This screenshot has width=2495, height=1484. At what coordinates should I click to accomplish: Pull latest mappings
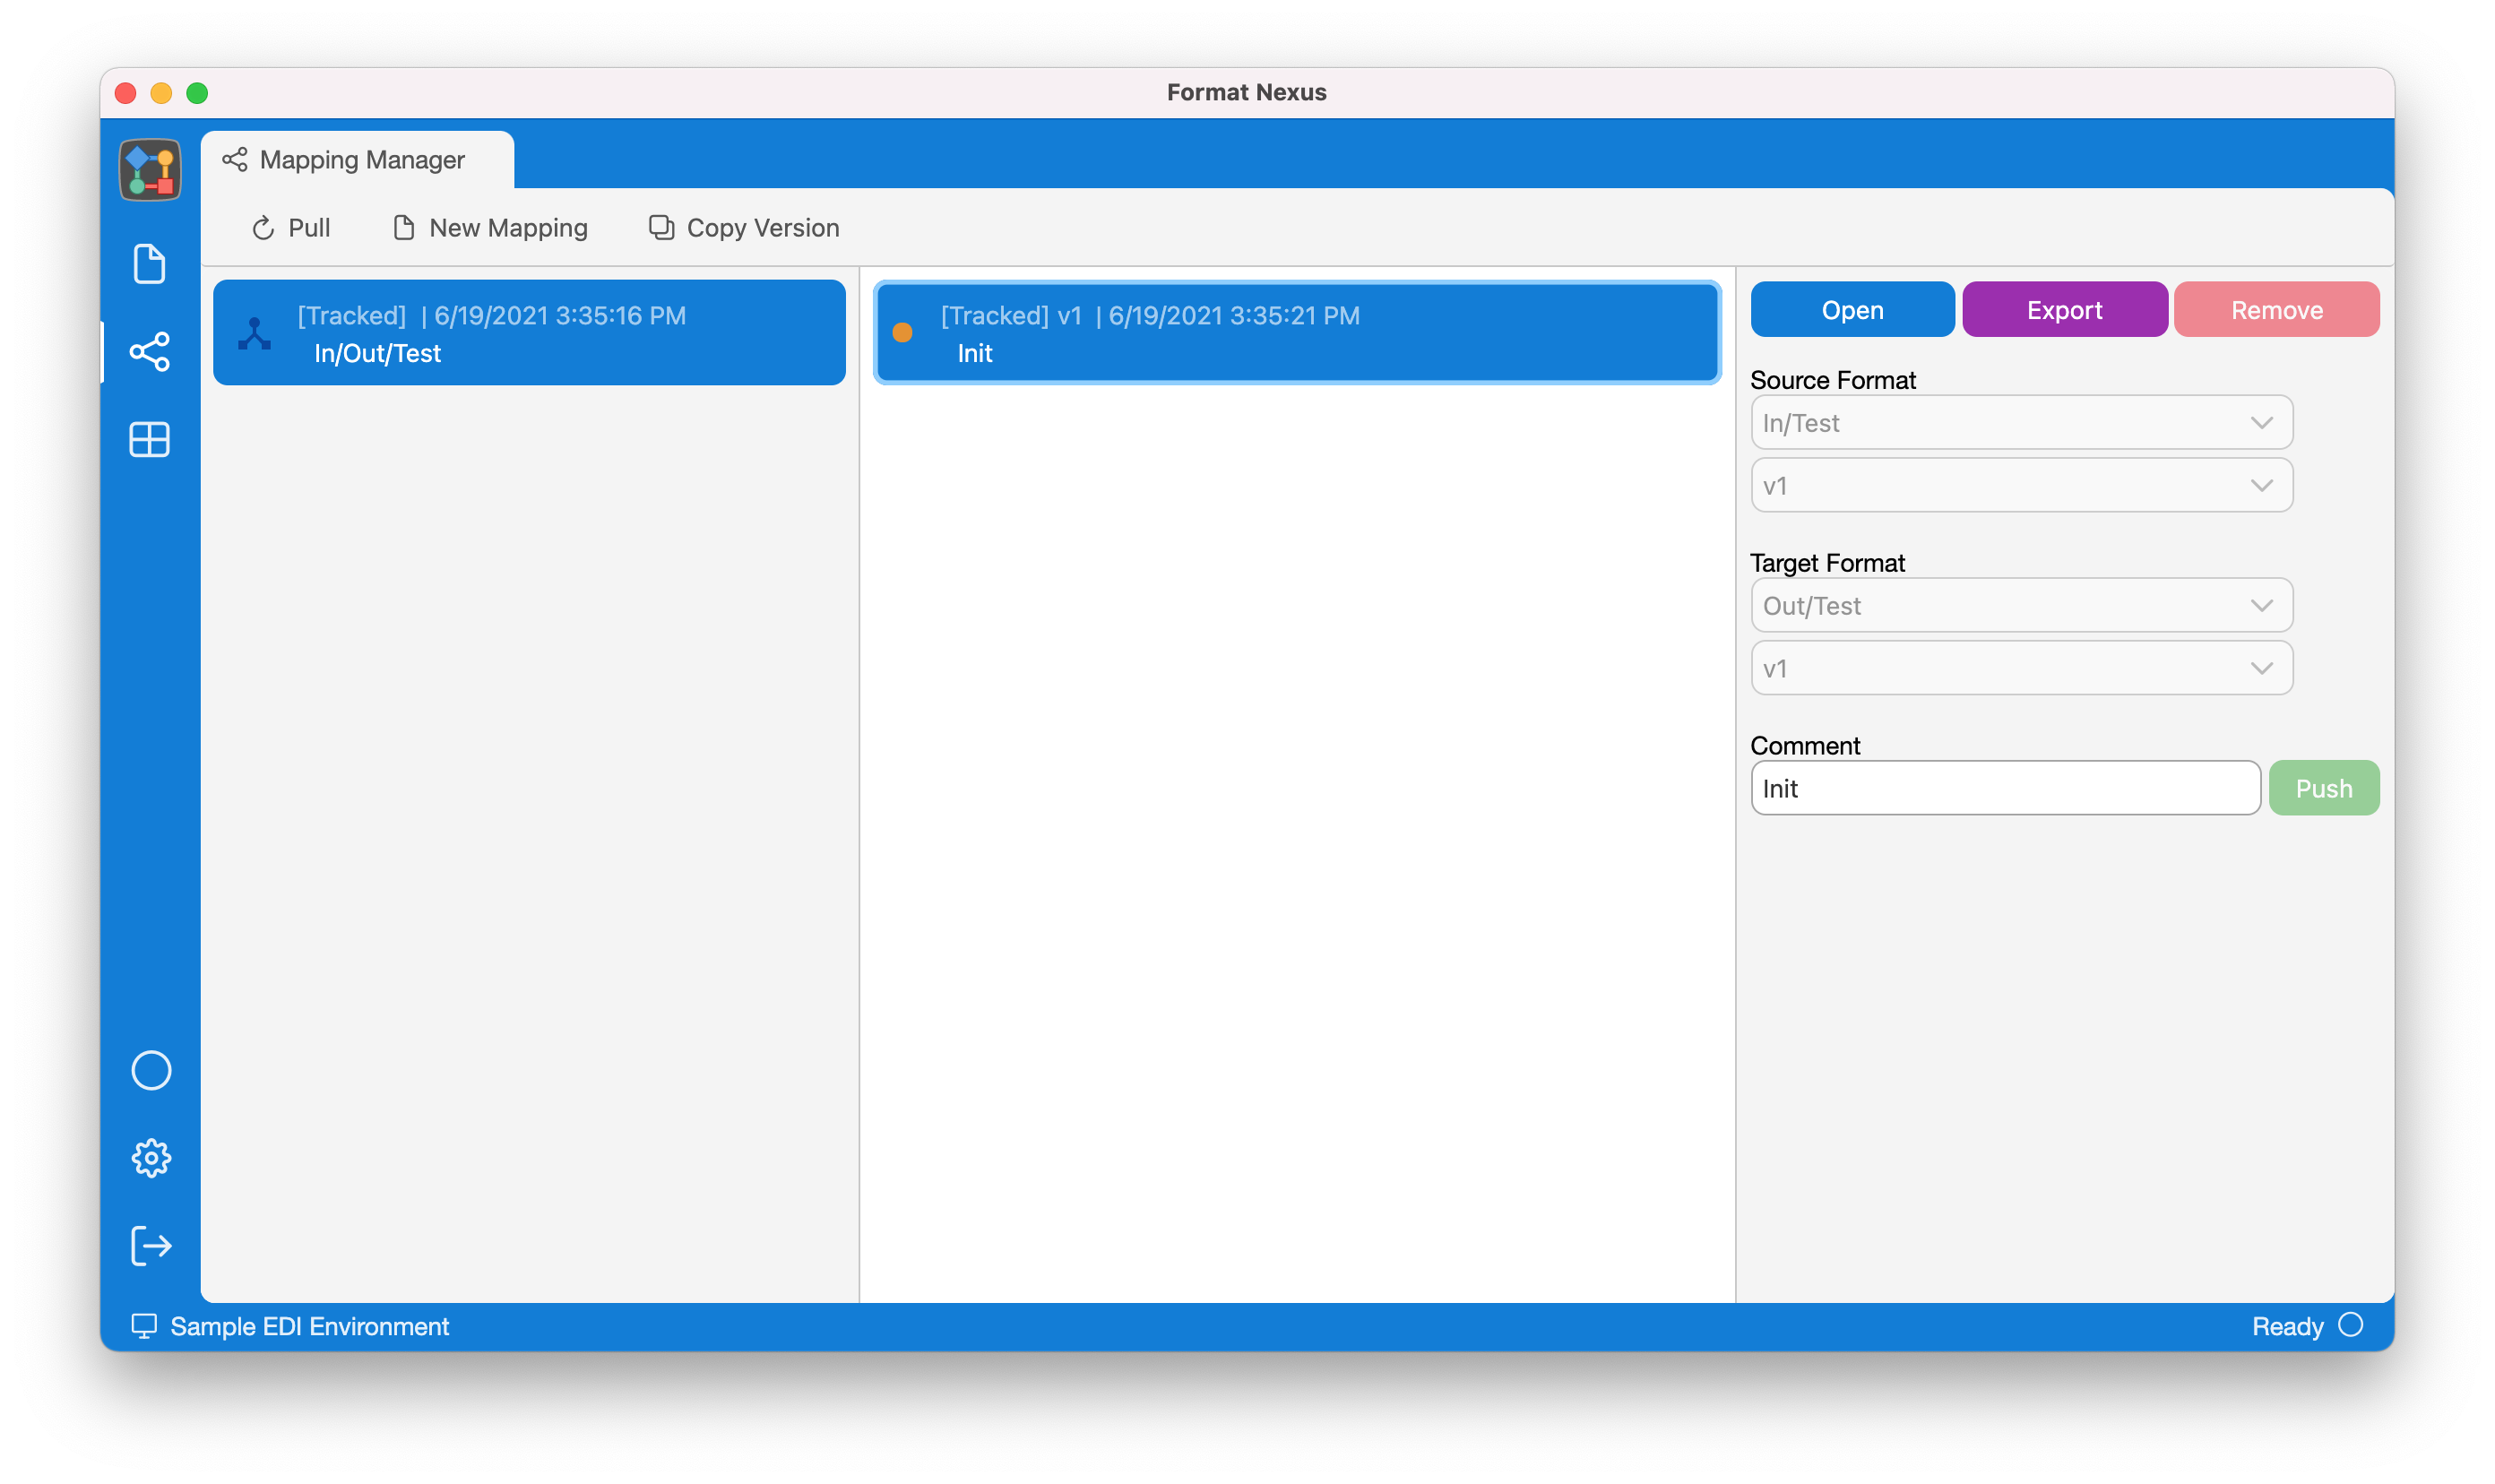click(x=290, y=228)
